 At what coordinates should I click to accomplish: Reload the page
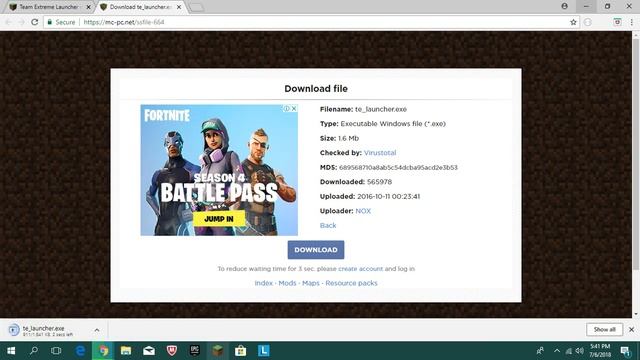[x=35, y=22]
